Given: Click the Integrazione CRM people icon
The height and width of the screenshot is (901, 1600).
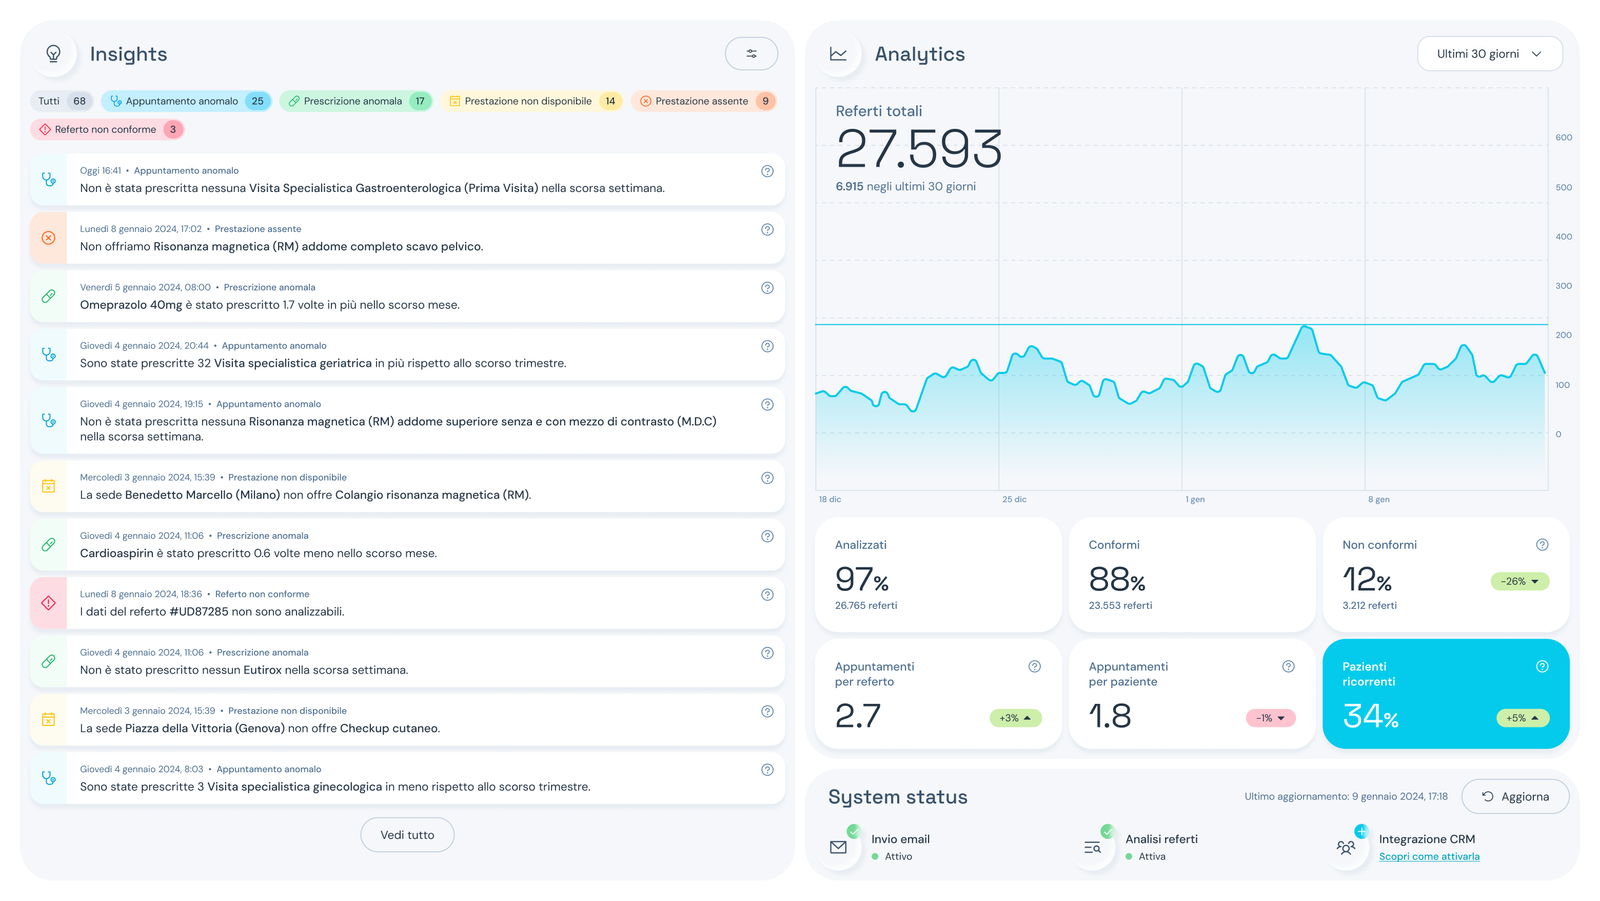Looking at the screenshot, I should (1346, 847).
